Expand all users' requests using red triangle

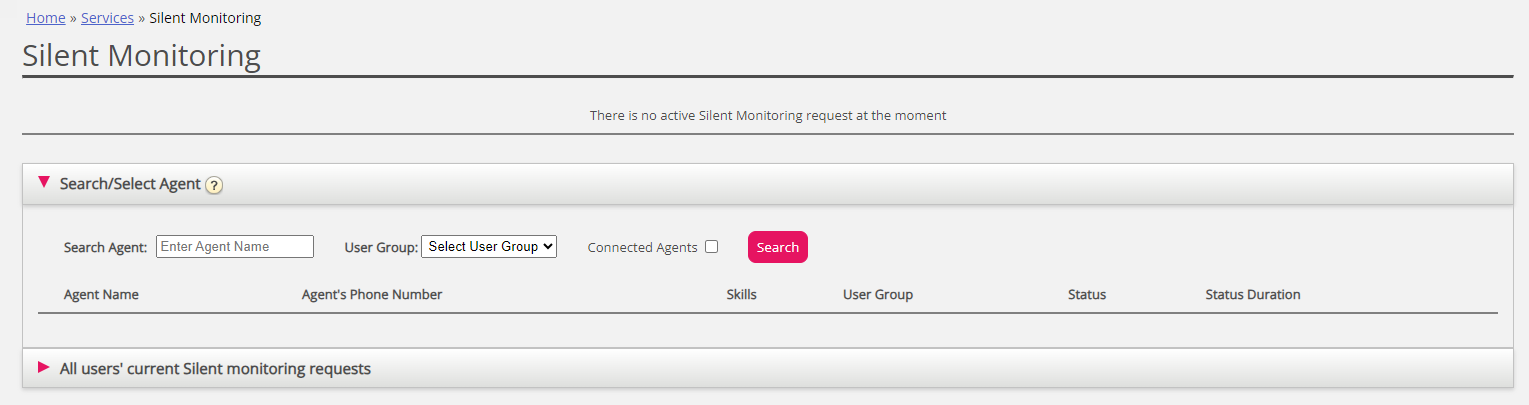point(44,367)
